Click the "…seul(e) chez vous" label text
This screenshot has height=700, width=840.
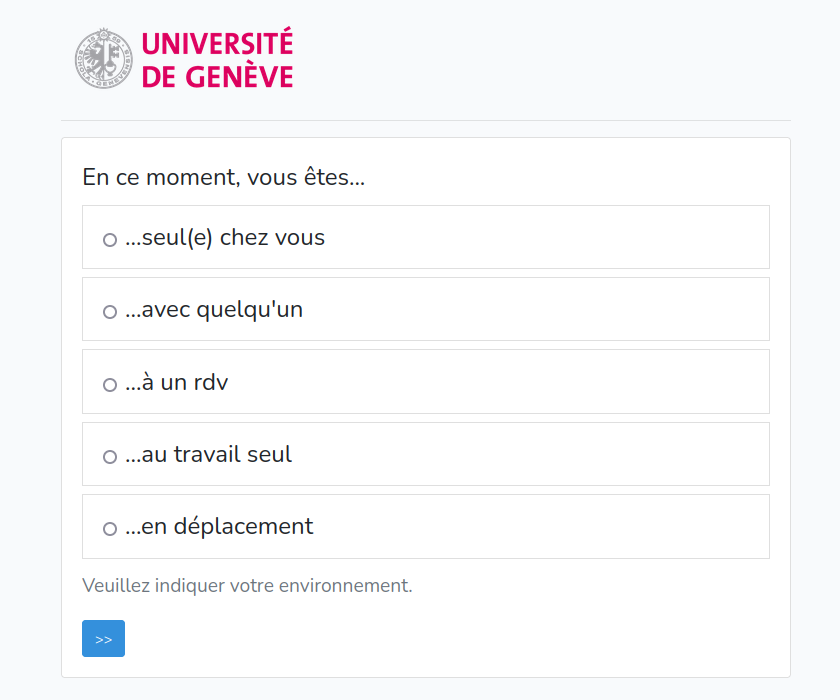coord(225,238)
